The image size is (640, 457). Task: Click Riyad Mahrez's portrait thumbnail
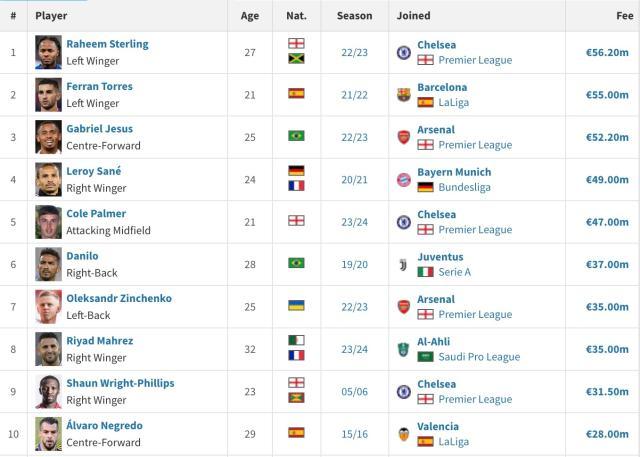(48, 349)
